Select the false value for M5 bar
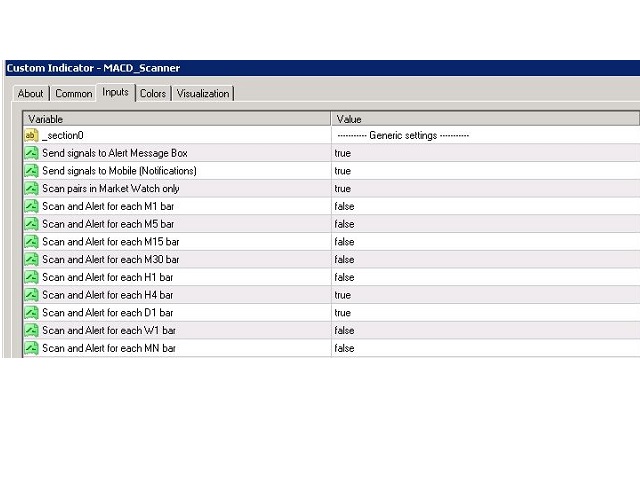The image size is (640, 480). (x=486, y=224)
